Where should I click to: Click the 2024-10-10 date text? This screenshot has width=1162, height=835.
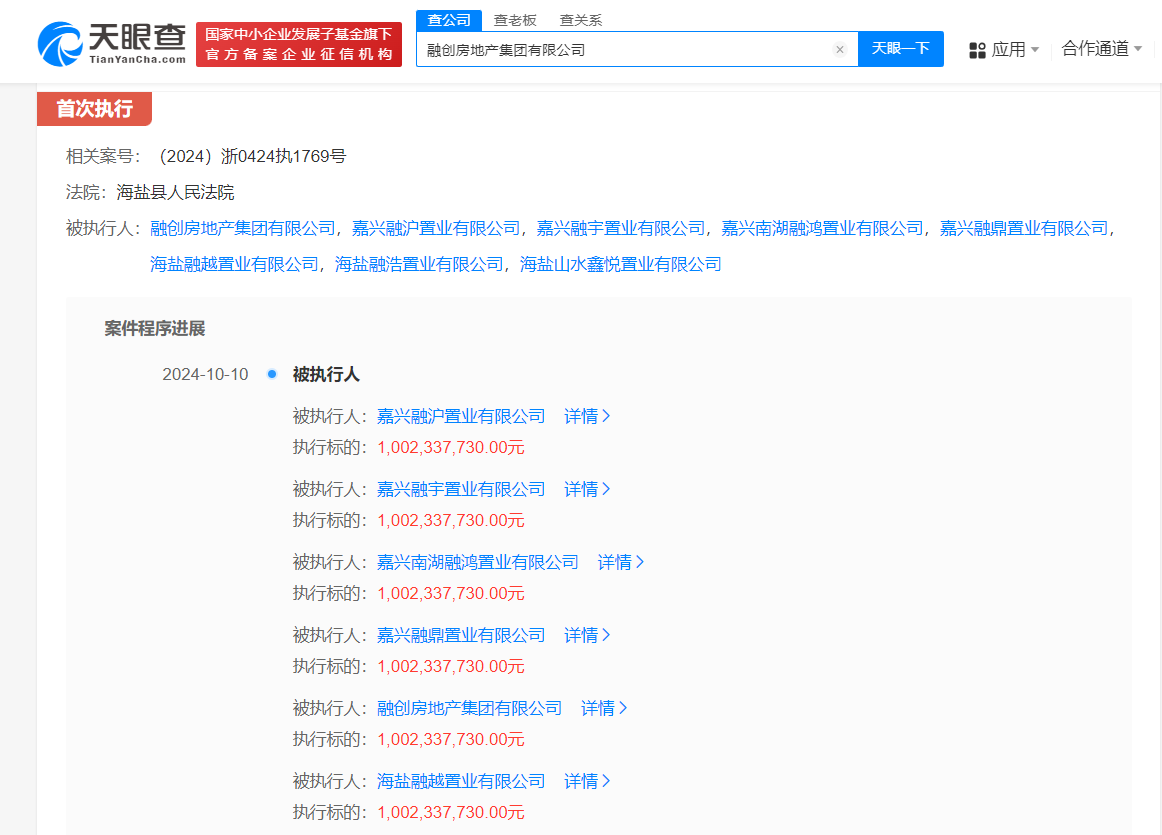[205, 374]
